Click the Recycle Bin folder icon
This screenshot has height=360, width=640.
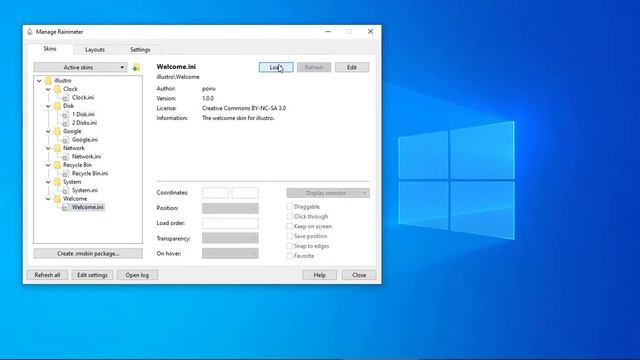point(58,165)
